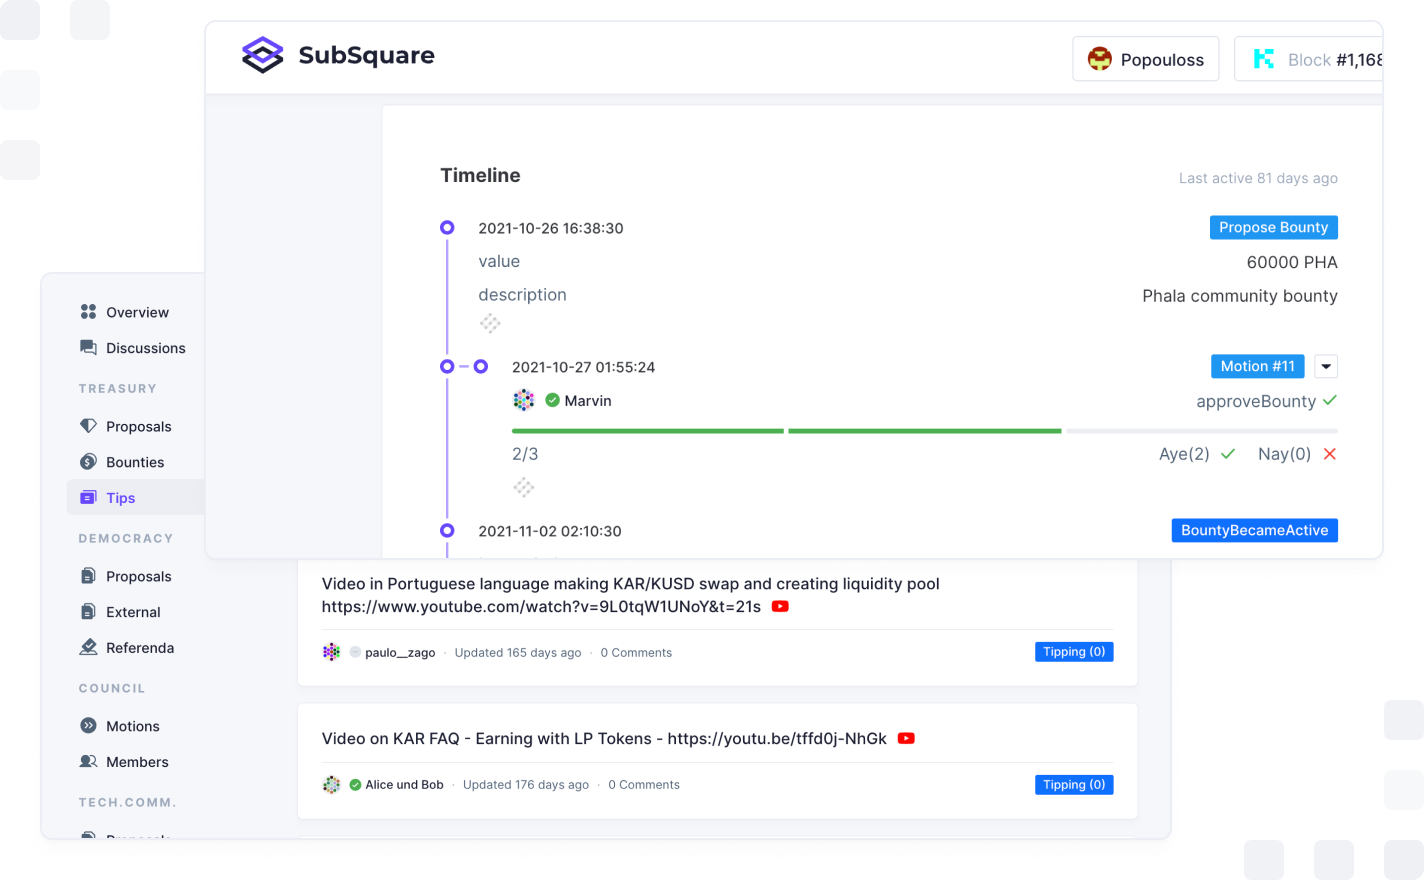Click the Propose Bounty tag
This screenshot has height=880, width=1424.
(1273, 228)
